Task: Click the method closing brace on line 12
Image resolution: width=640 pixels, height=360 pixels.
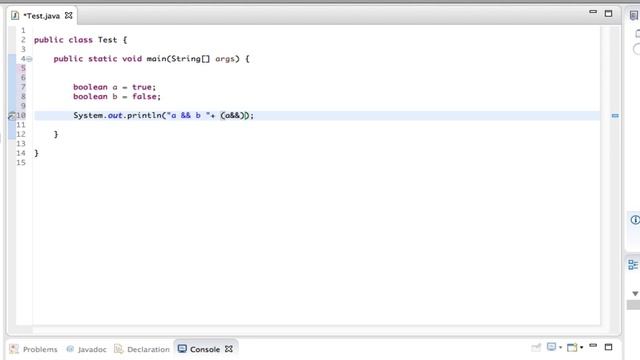Action: click(56, 134)
